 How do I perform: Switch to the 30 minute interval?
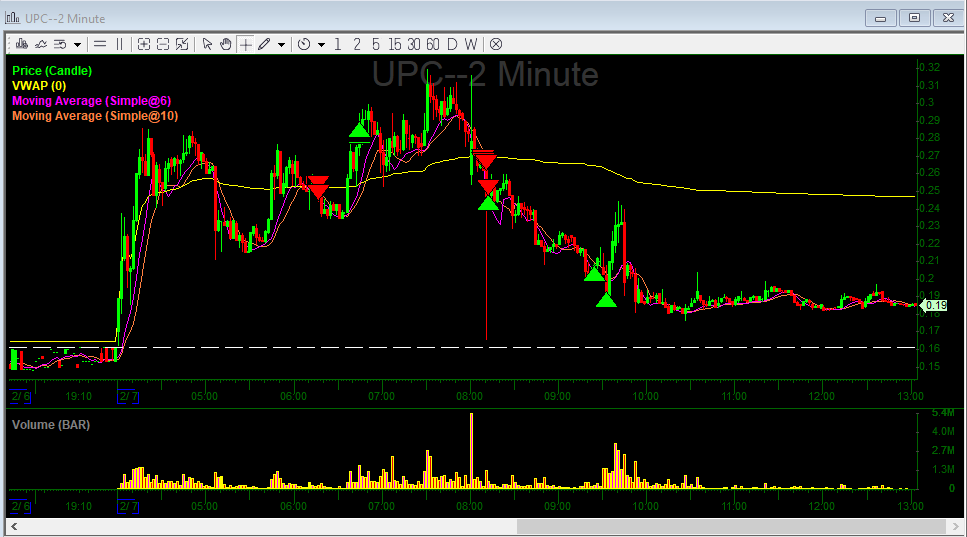coord(414,44)
